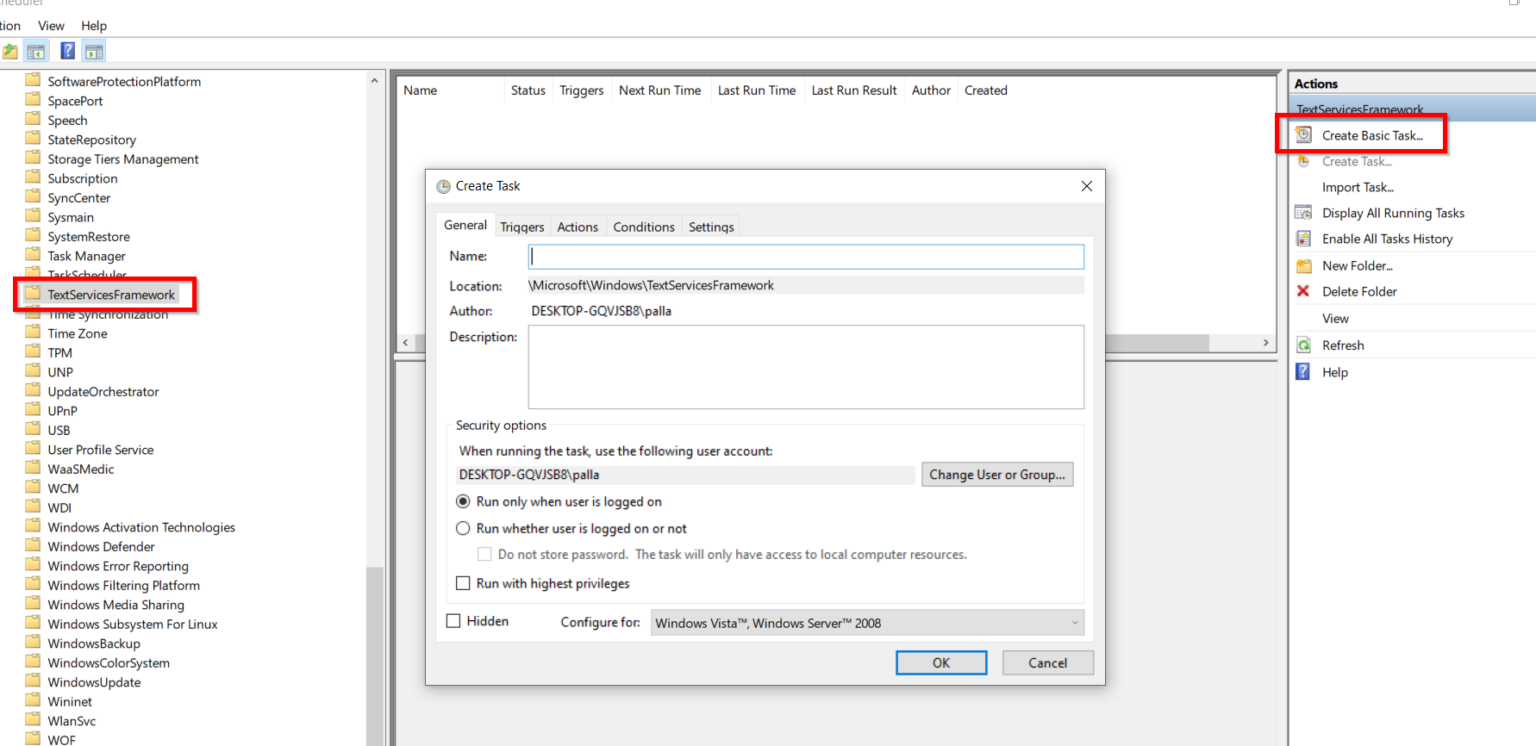The width and height of the screenshot is (1536, 746).
Task: Click OK to confirm the task
Action: (940, 662)
